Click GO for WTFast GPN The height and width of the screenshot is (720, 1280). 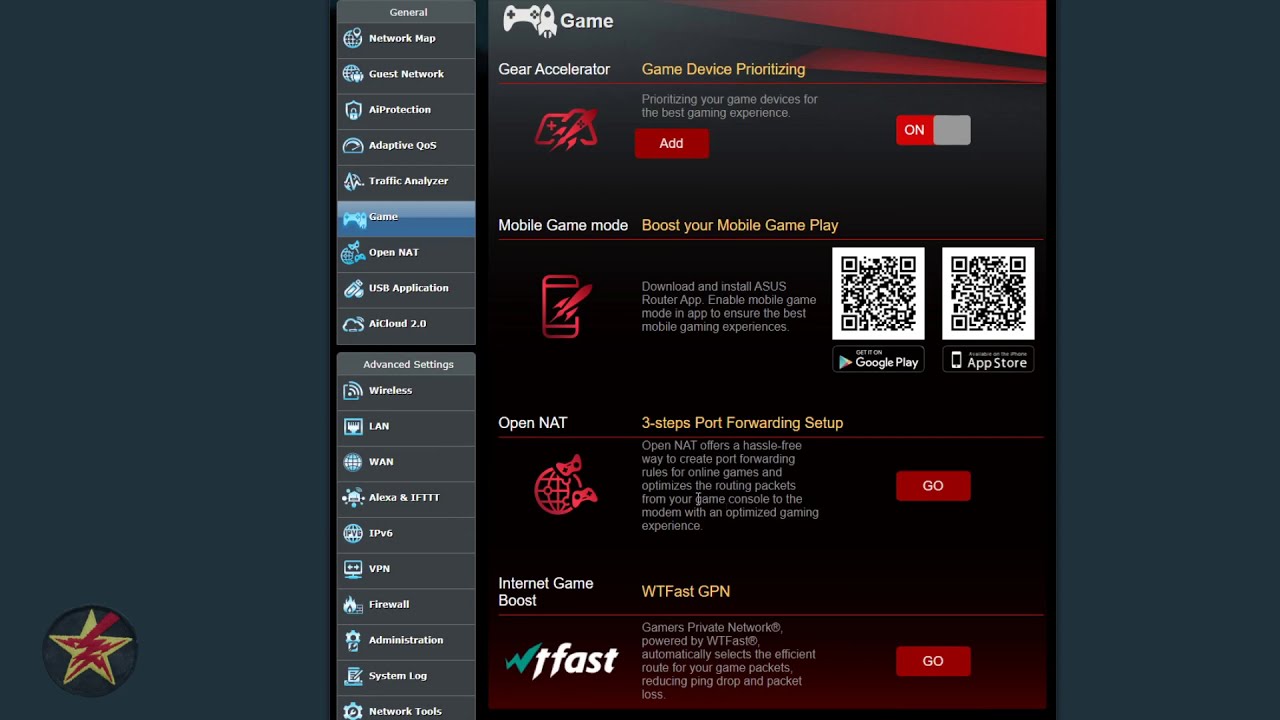pos(933,661)
